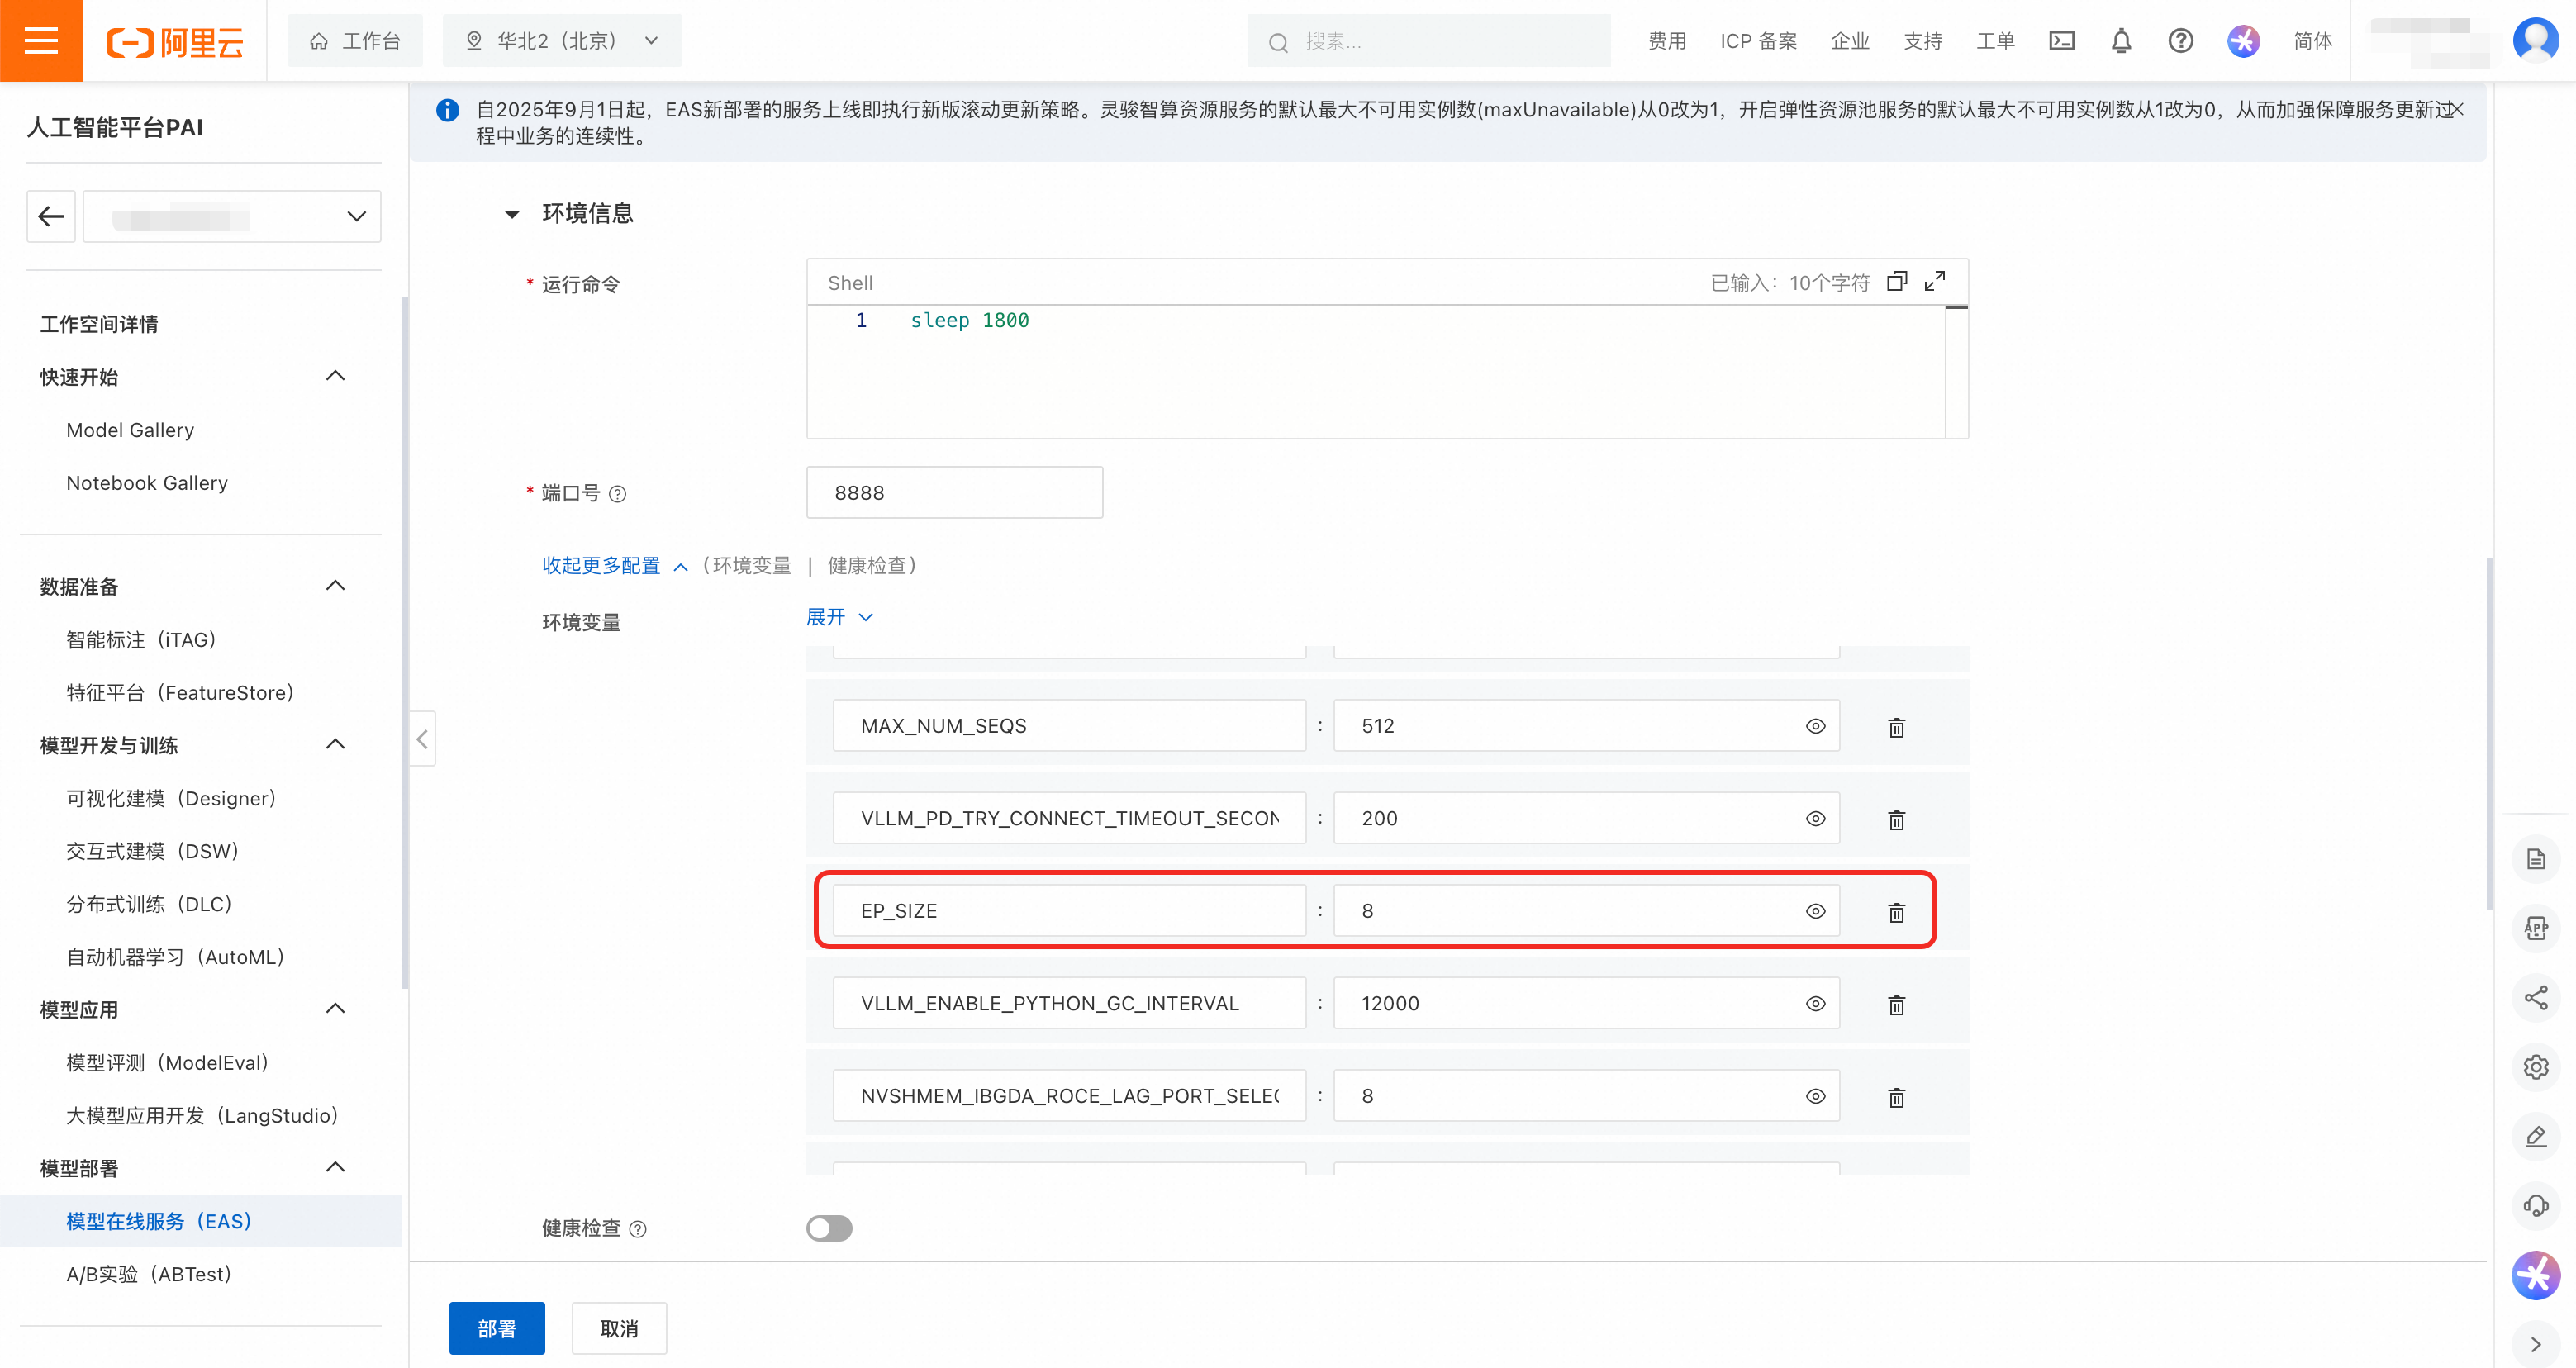The height and width of the screenshot is (1368, 2576).
Task: Enable the 健康检查 health check switch
Action: pos(829,1228)
